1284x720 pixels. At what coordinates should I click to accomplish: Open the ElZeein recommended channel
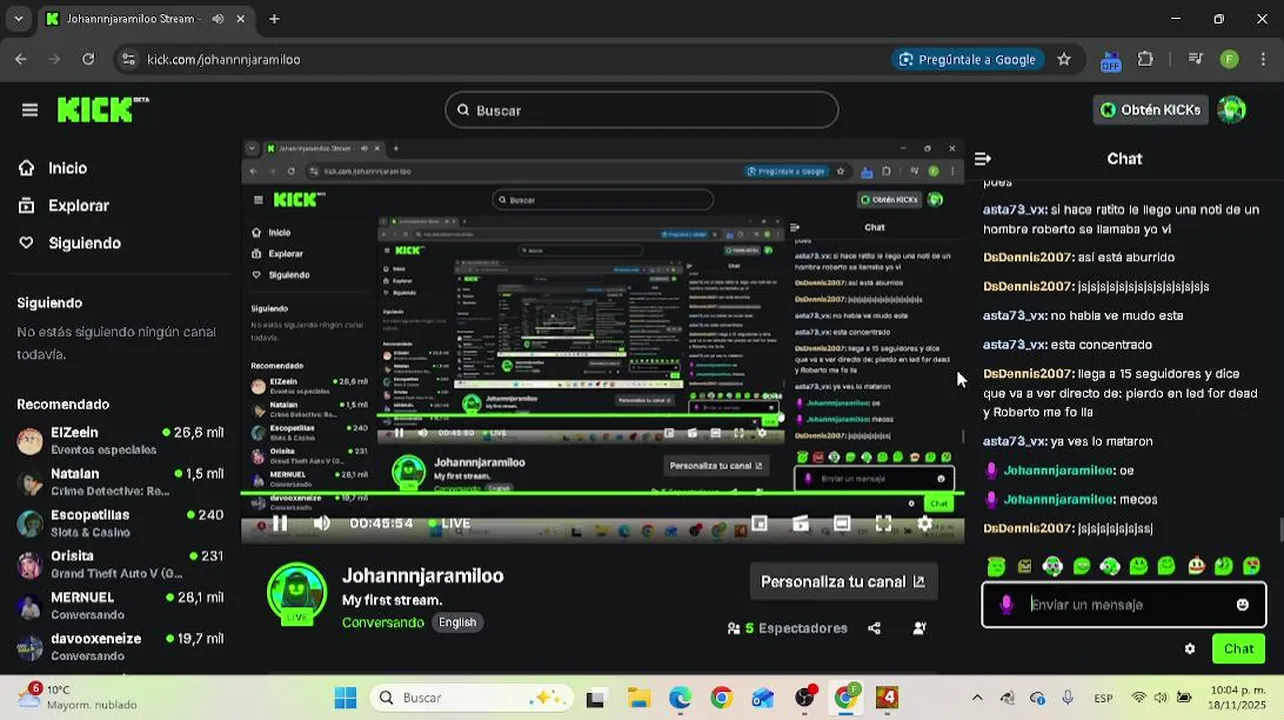[x=121, y=440]
